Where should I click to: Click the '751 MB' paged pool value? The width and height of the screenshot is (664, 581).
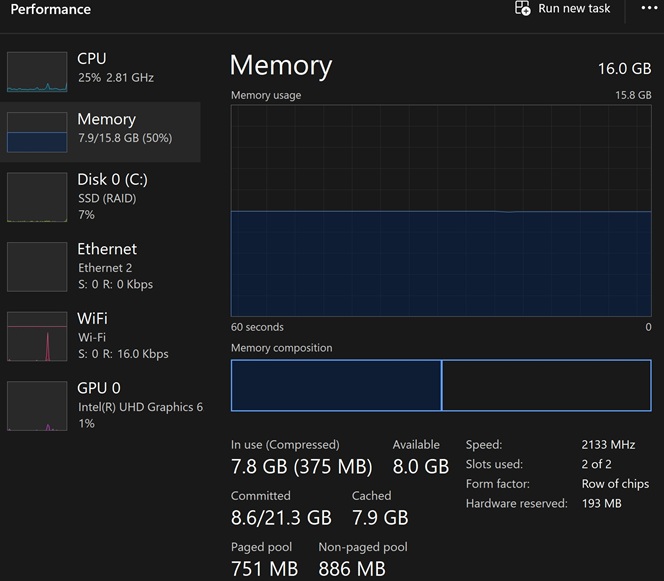click(264, 569)
